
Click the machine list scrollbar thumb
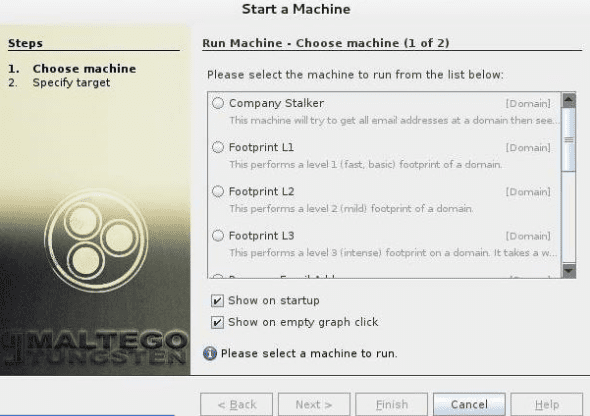point(569,140)
